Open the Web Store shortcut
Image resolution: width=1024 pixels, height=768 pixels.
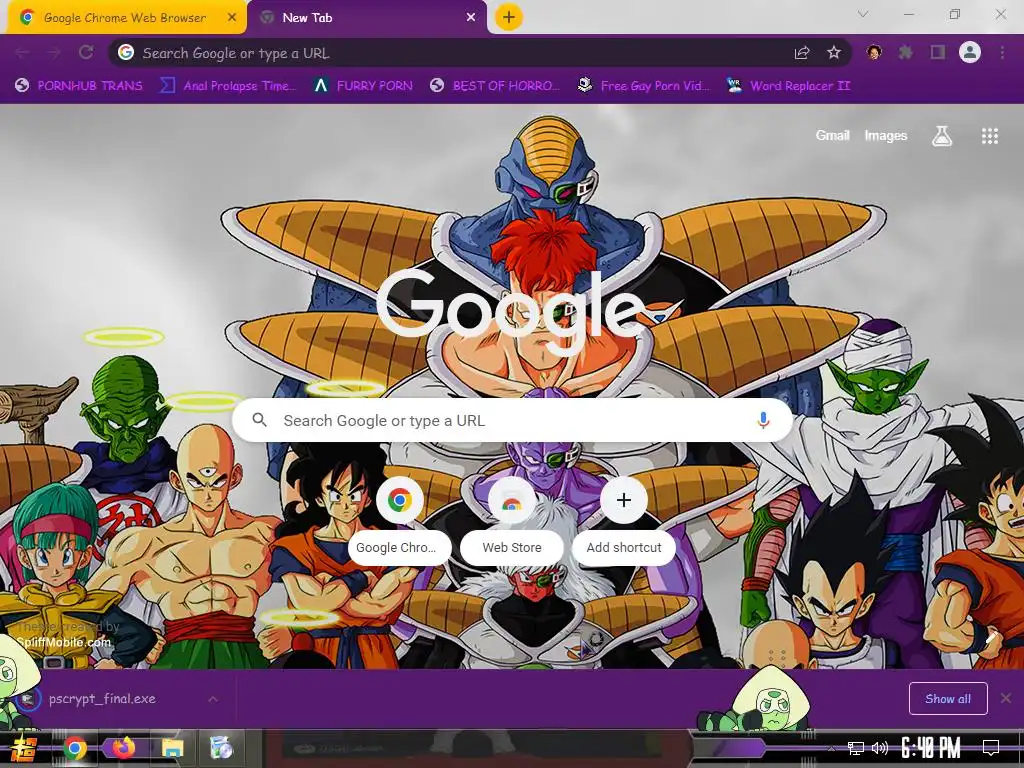click(x=512, y=522)
